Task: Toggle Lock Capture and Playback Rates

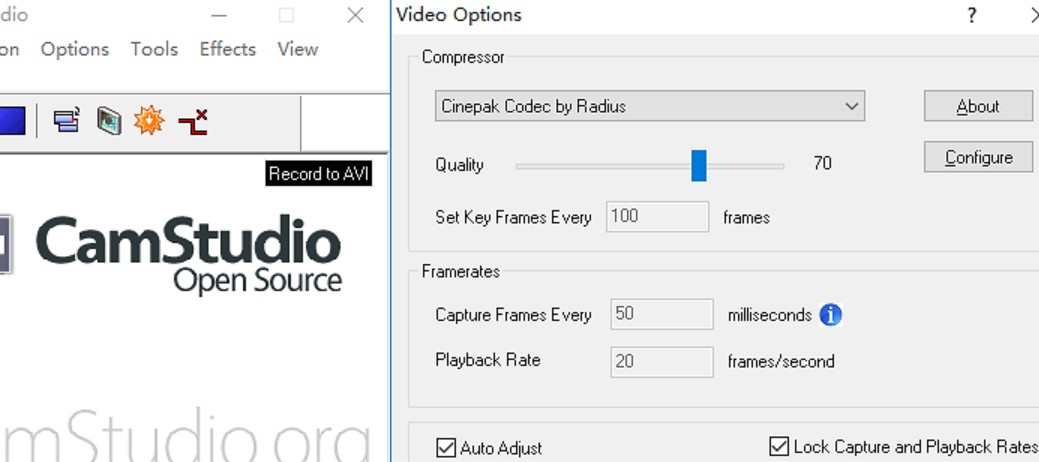Action: coord(779,446)
